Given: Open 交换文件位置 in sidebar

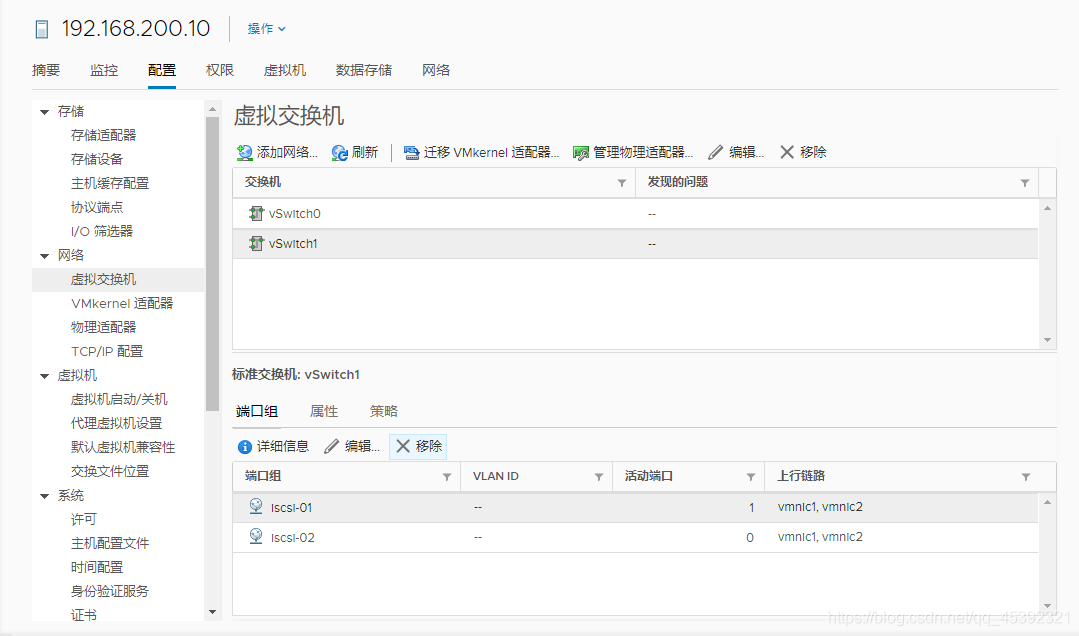Looking at the screenshot, I should pos(110,471).
